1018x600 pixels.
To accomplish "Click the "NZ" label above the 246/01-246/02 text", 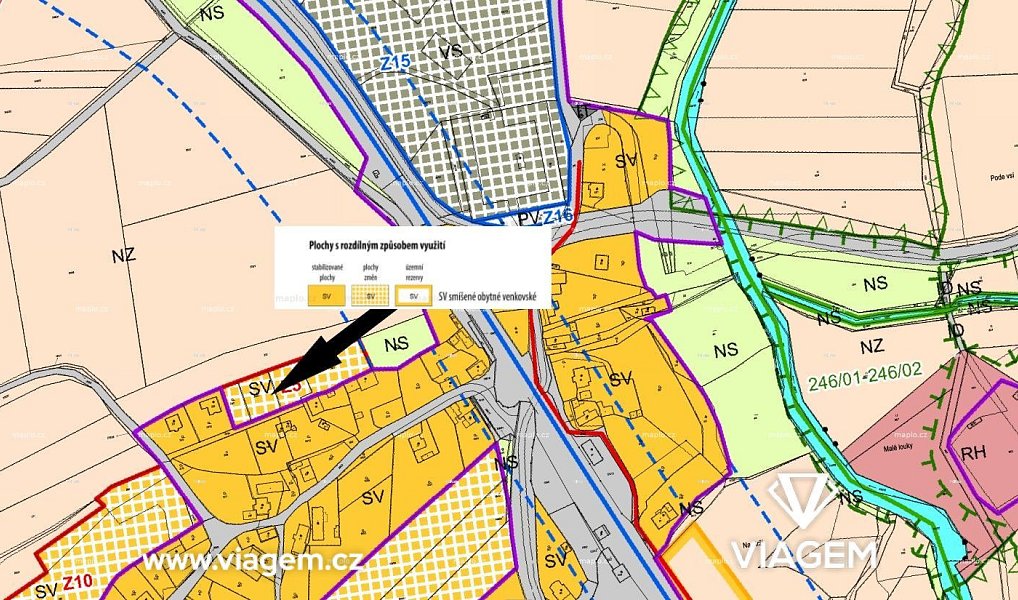I will [873, 346].
